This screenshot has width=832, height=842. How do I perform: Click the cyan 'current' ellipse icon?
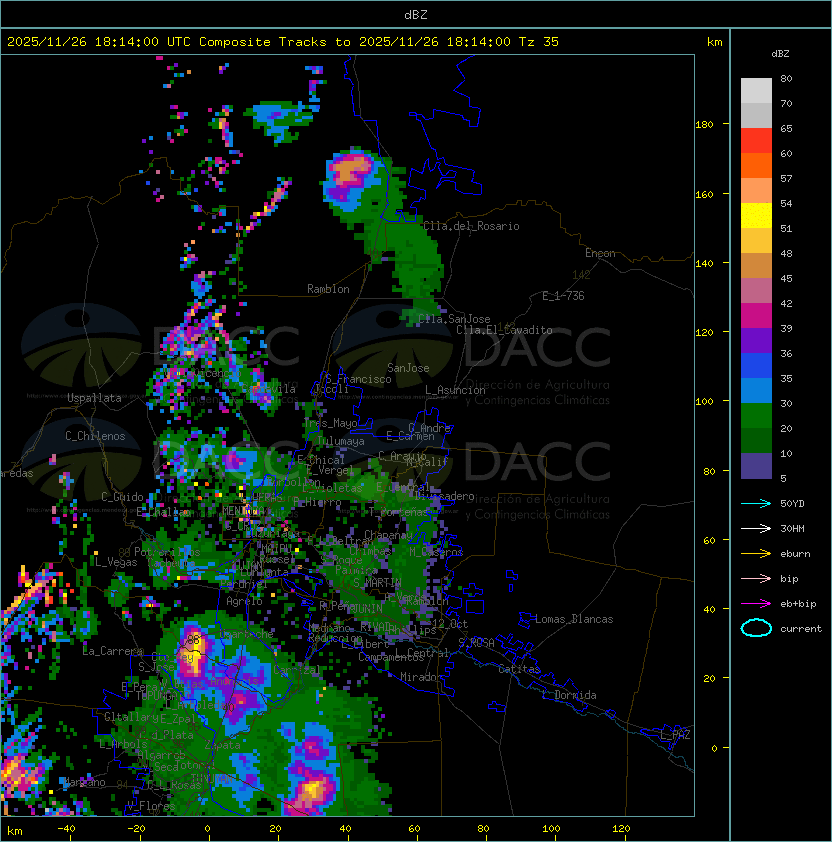(756, 628)
